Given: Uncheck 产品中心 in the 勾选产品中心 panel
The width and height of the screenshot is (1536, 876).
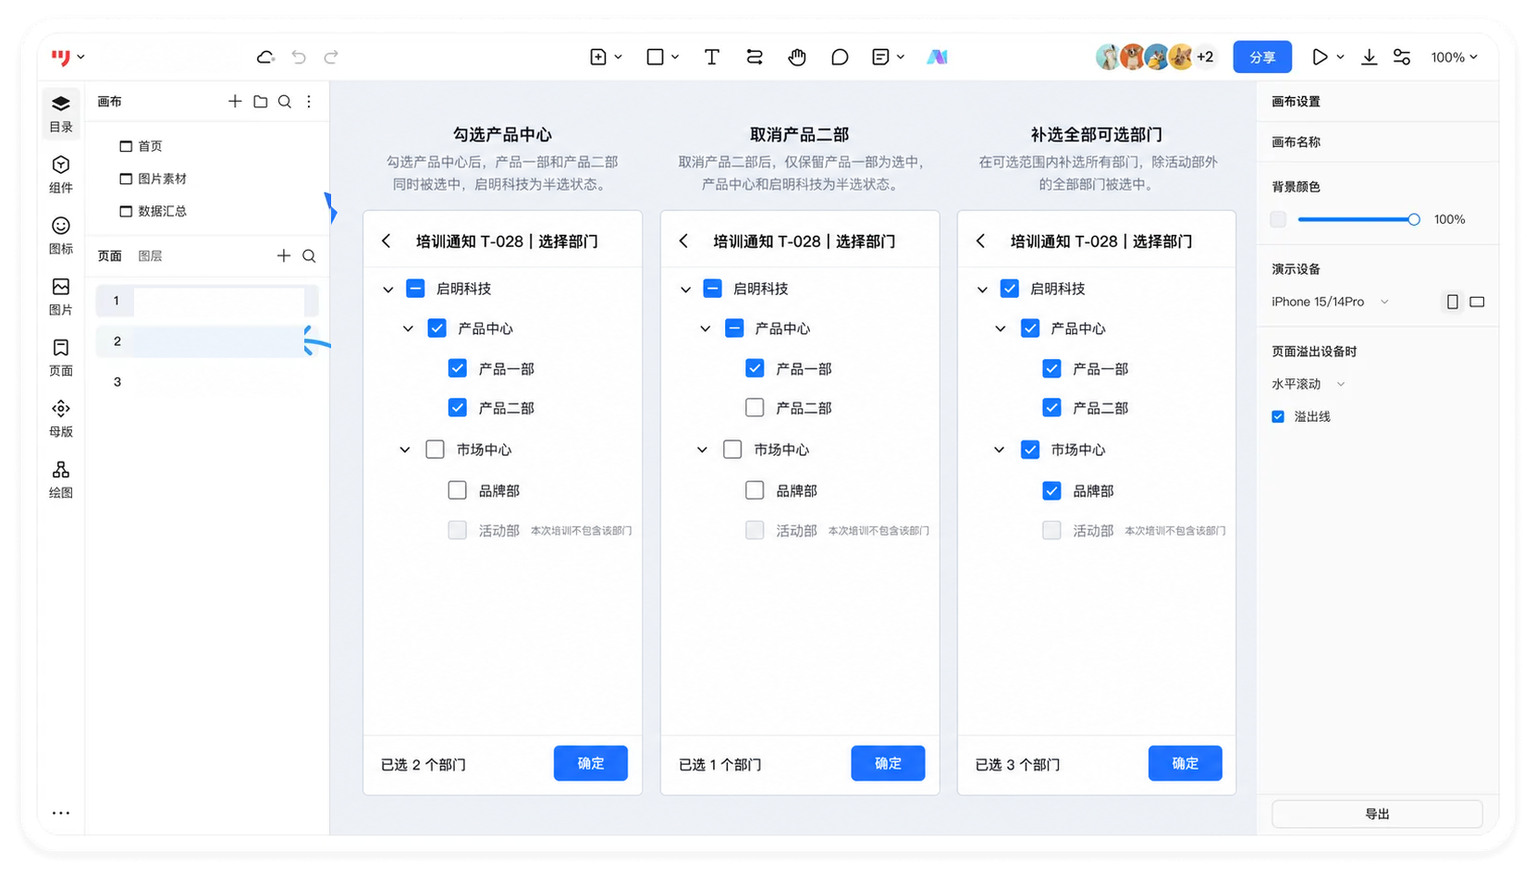Looking at the screenshot, I should (x=437, y=328).
